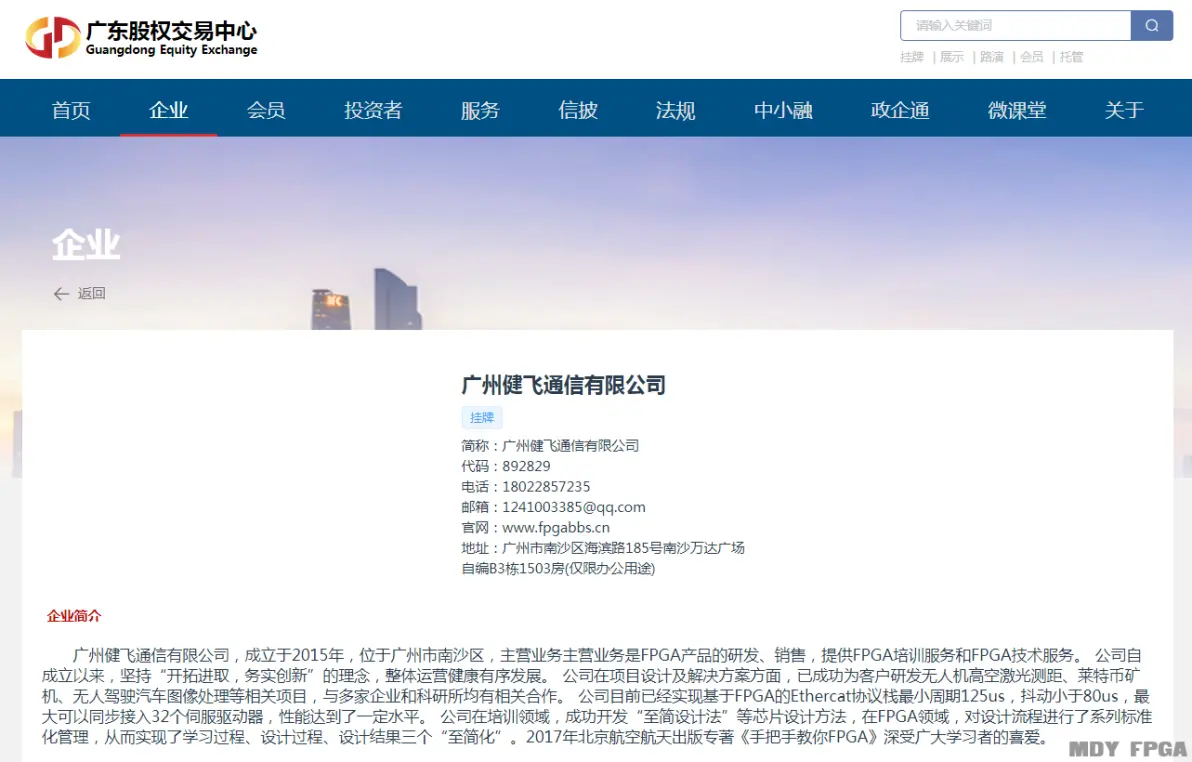The width and height of the screenshot is (1192, 762).
Task: Click the search magnifier button
Action: pyautogui.click(x=1152, y=26)
